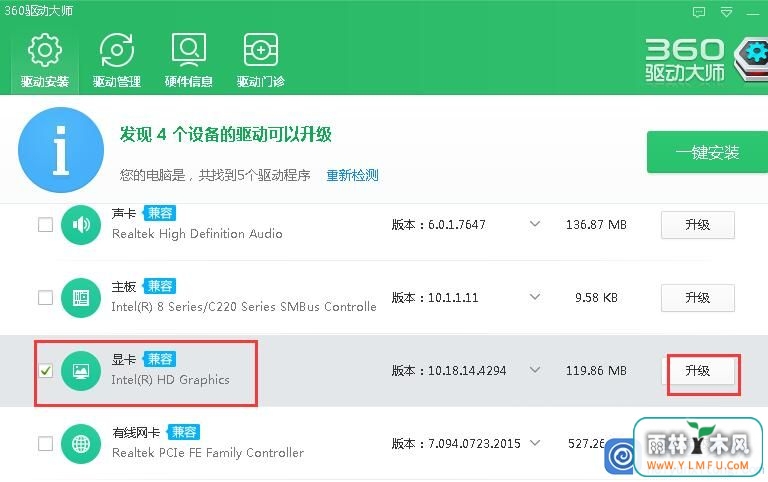Screen dimensions: 768x482
Task: Click 升级 for the 显卡 driver
Action: point(698,371)
